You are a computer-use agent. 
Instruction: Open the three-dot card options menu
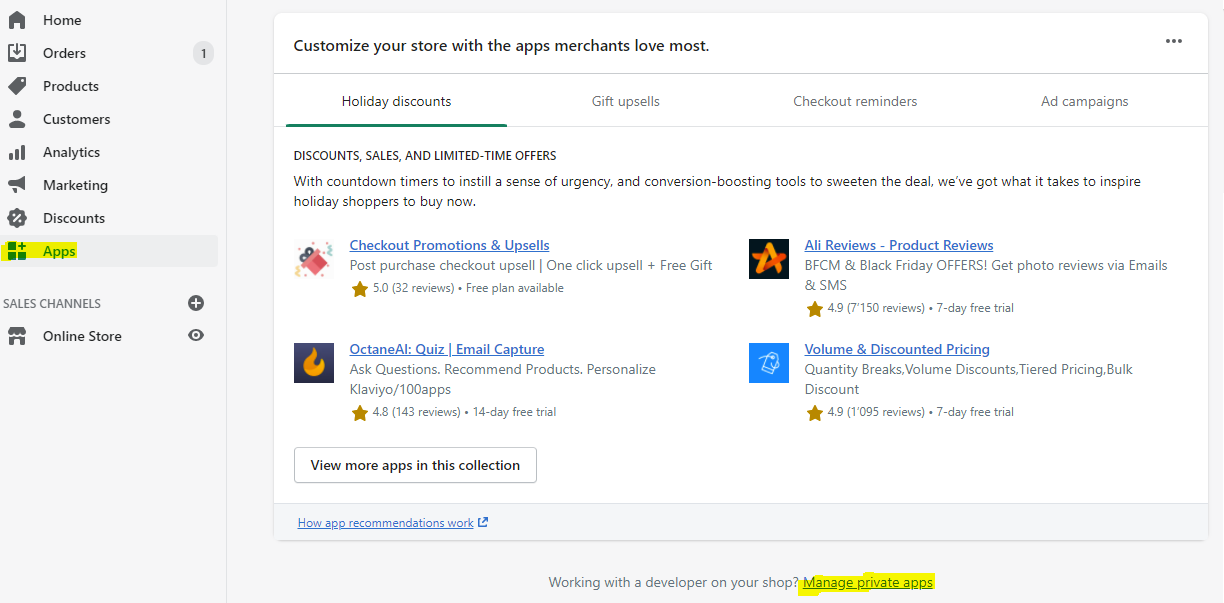pyautogui.click(x=1174, y=42)
